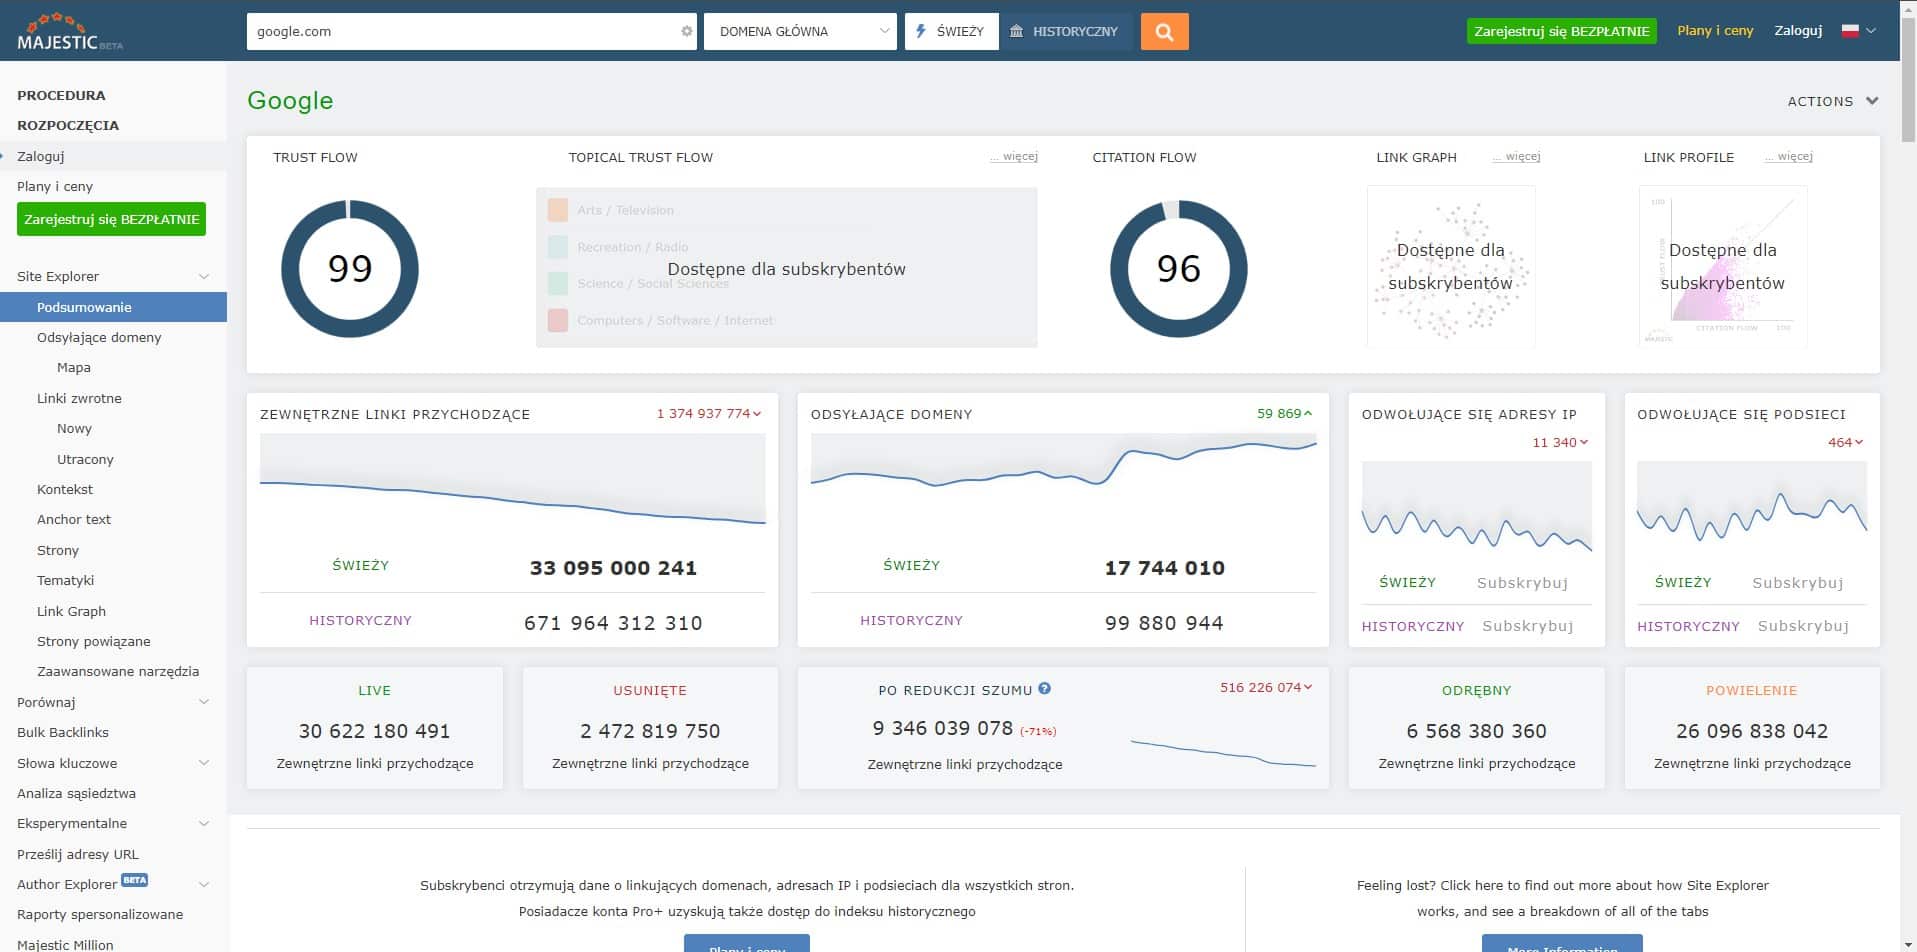The width and height of the screenshot is (1917, 952).
Task: Click the Majestic logo
Action: point(70,32)
